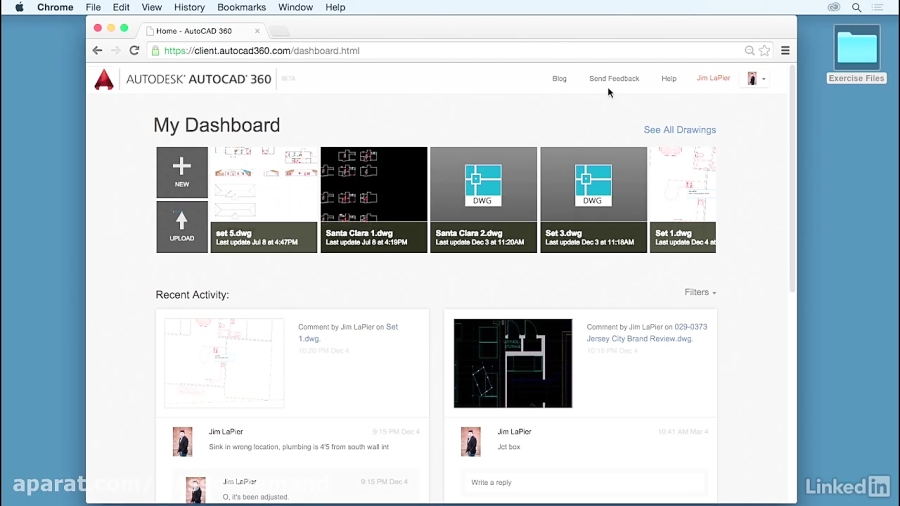Click Jim LaPier avatar beside Sink comment
The image size is (900, 506).
coord(183,441)
